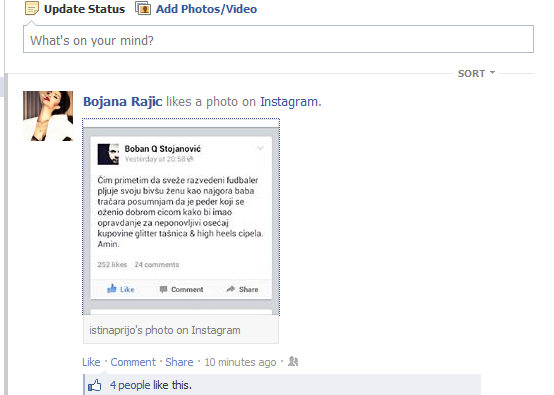Select the "24 comments" count in the embedded post
The height and width of the screenshot is (395, 554).
tap(157, 264)
